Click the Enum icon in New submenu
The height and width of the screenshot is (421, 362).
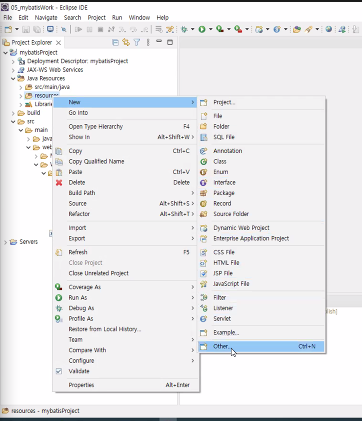click(203, 172)
